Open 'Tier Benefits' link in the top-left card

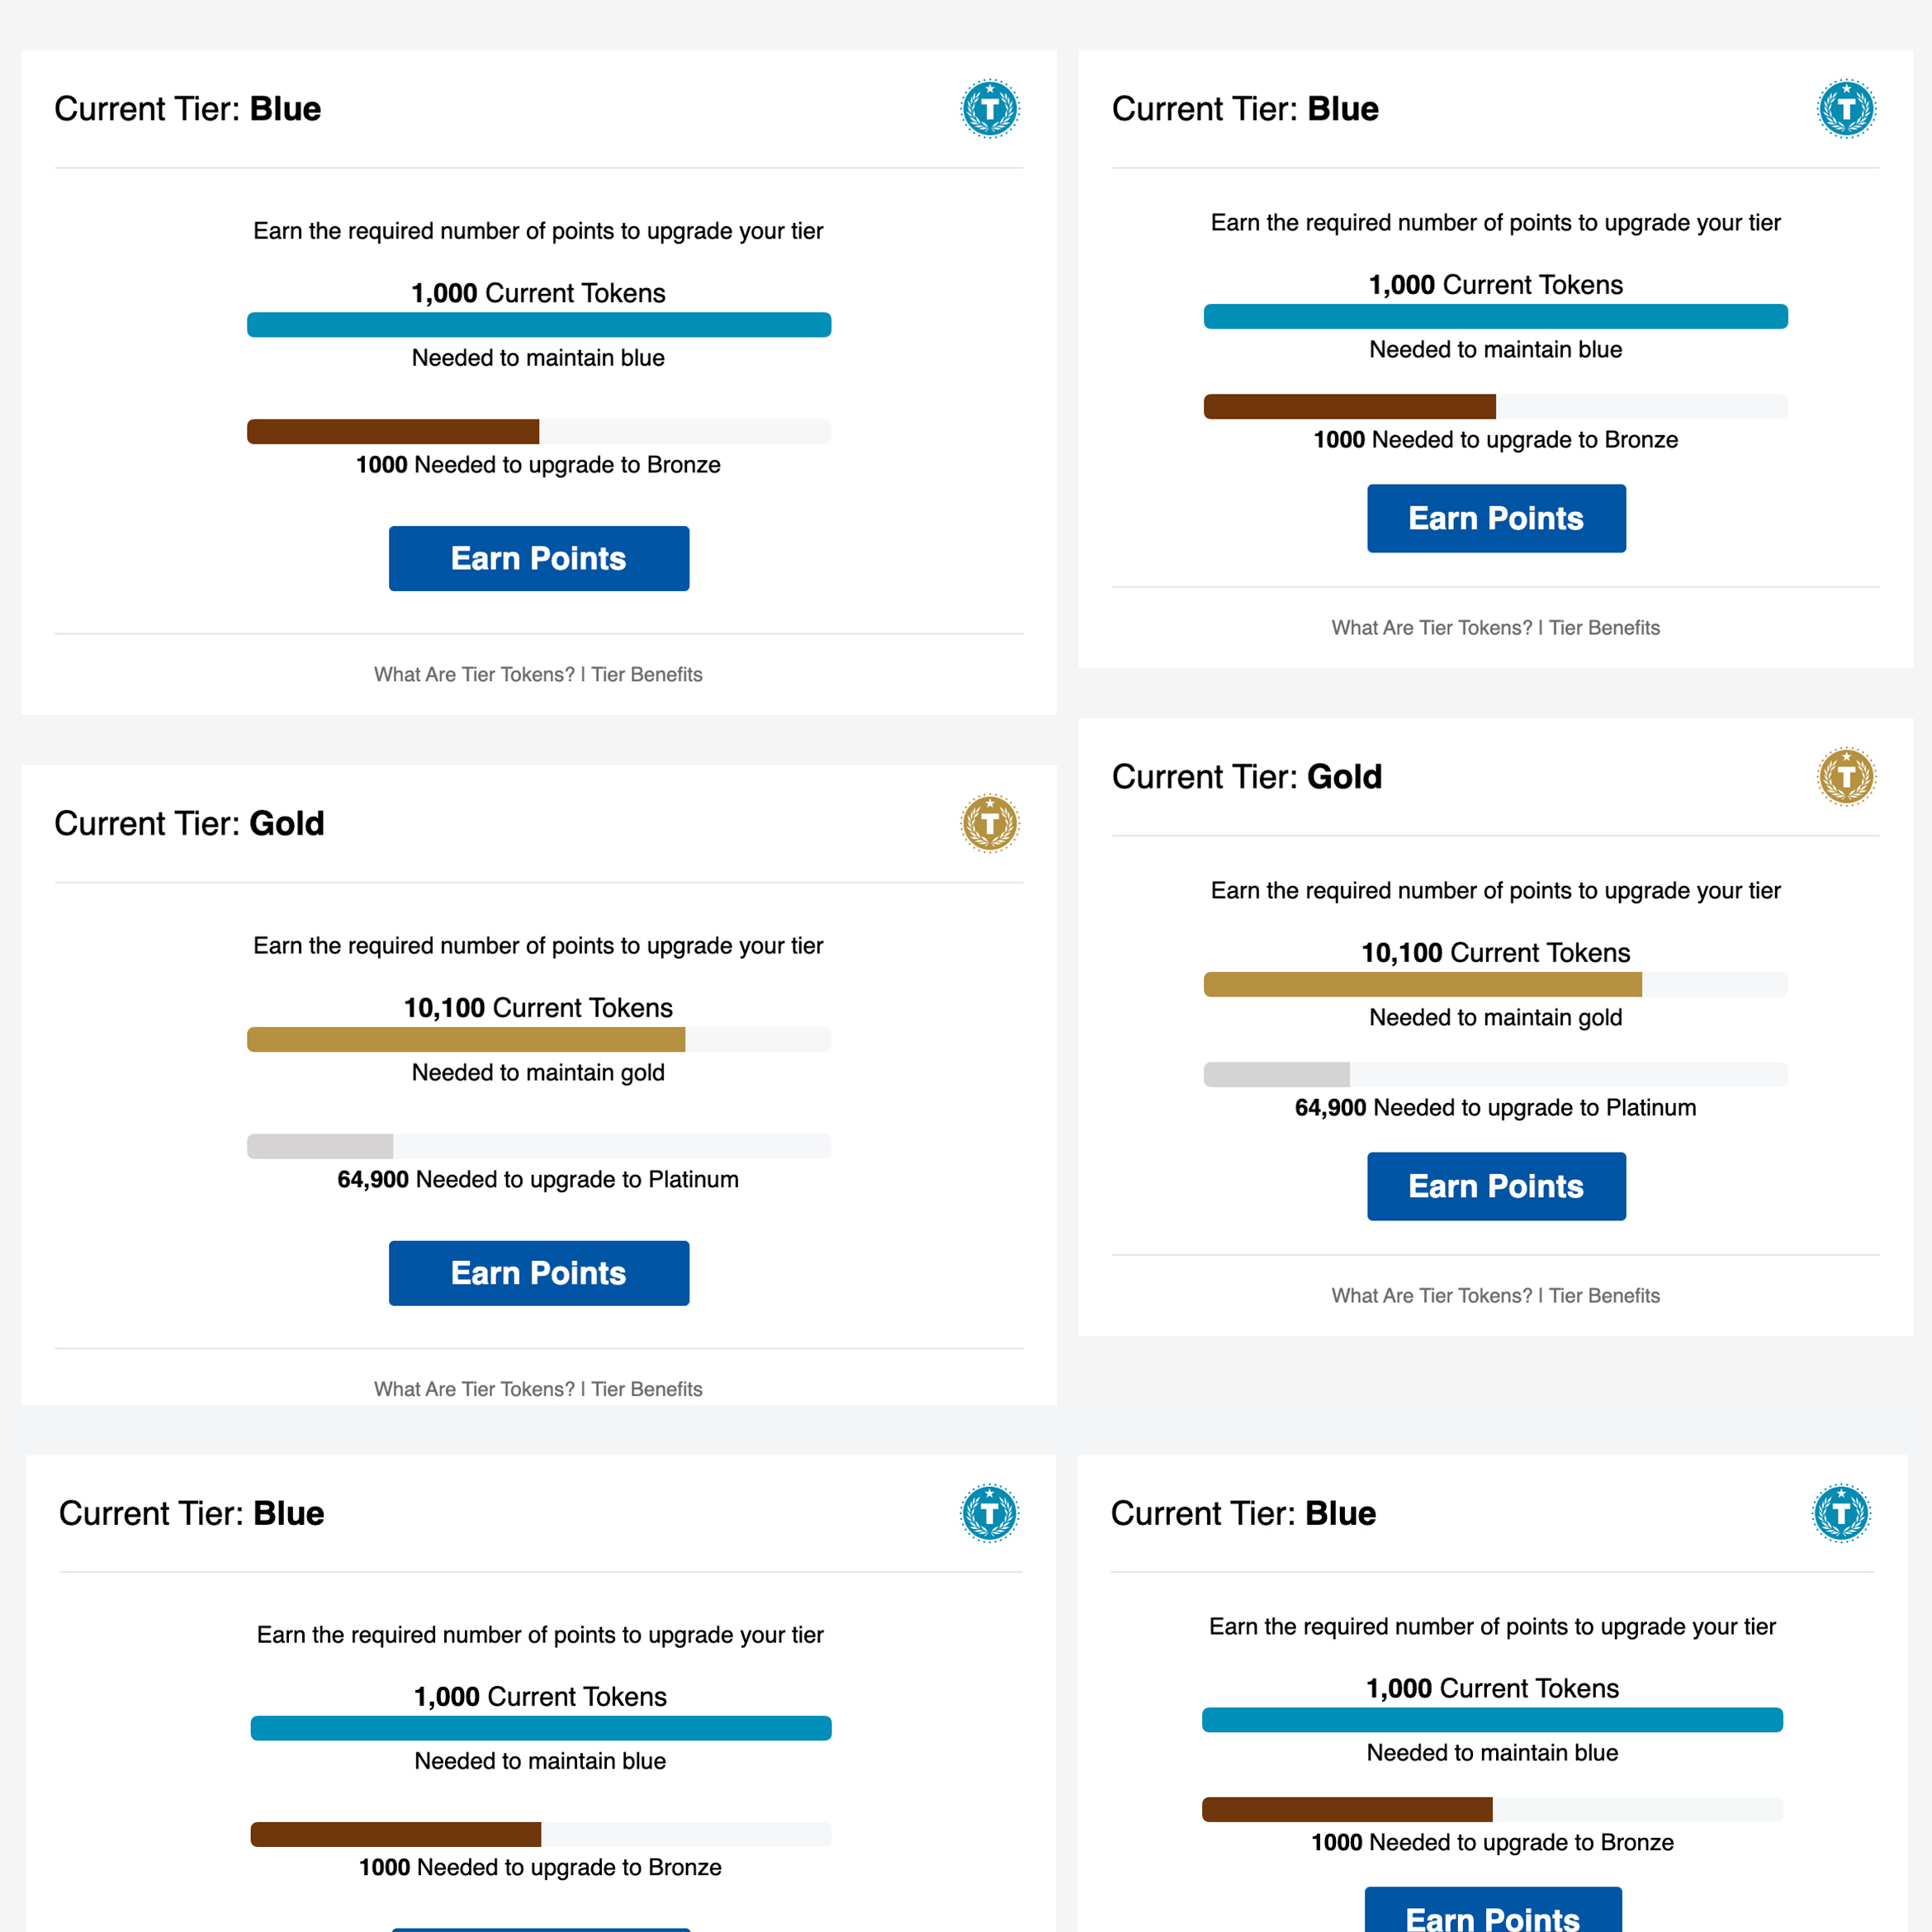coord(647,674)
